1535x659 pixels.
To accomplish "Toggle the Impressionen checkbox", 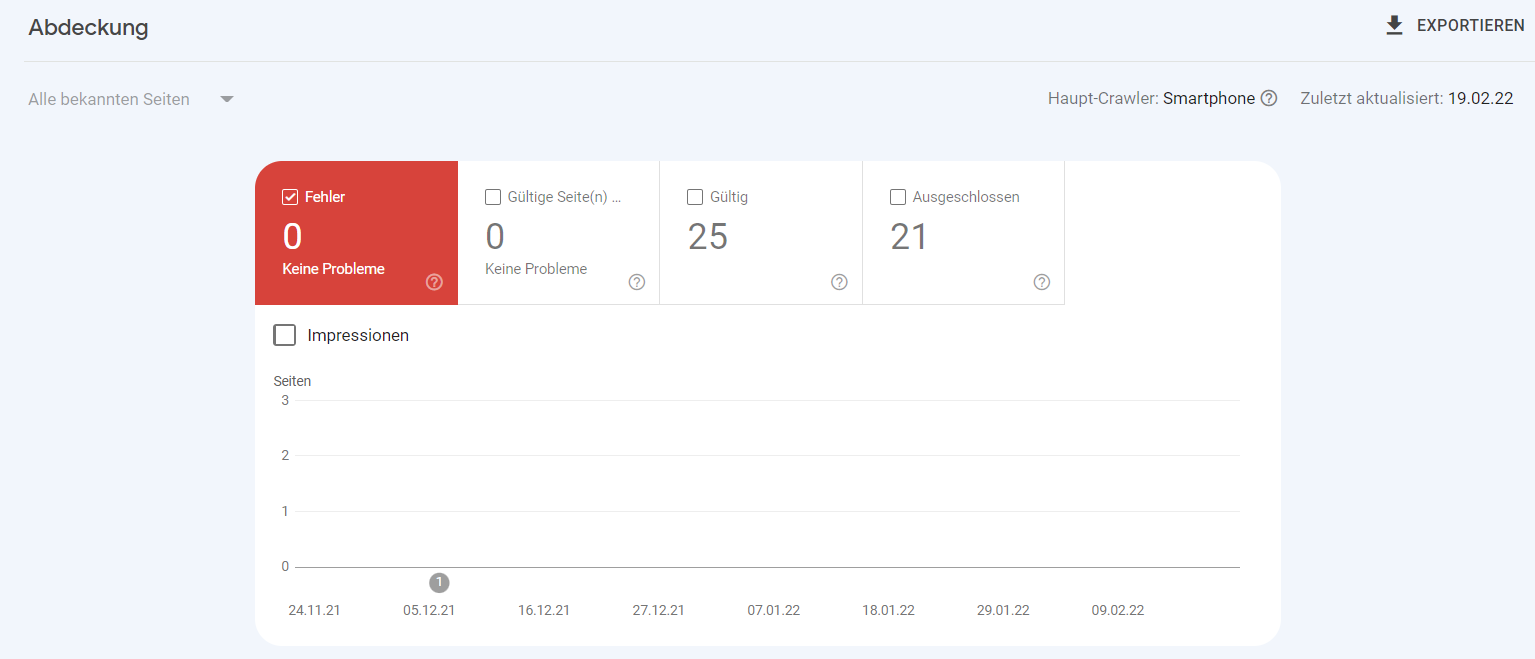I will tap(284, 334).
